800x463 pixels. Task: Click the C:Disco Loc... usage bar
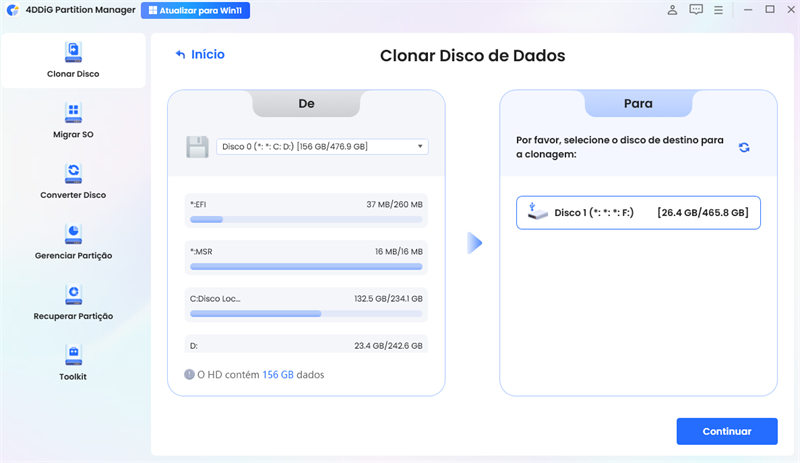click(x=306, y=313)
